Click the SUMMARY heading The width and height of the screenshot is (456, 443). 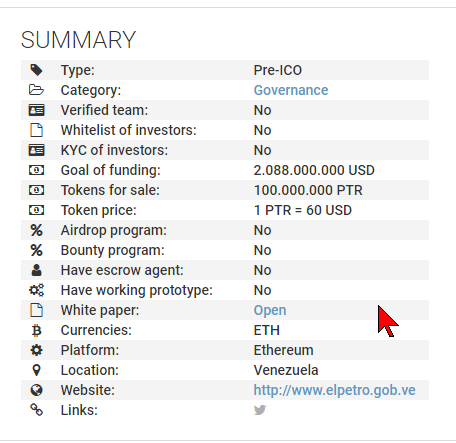coord(79,40)
